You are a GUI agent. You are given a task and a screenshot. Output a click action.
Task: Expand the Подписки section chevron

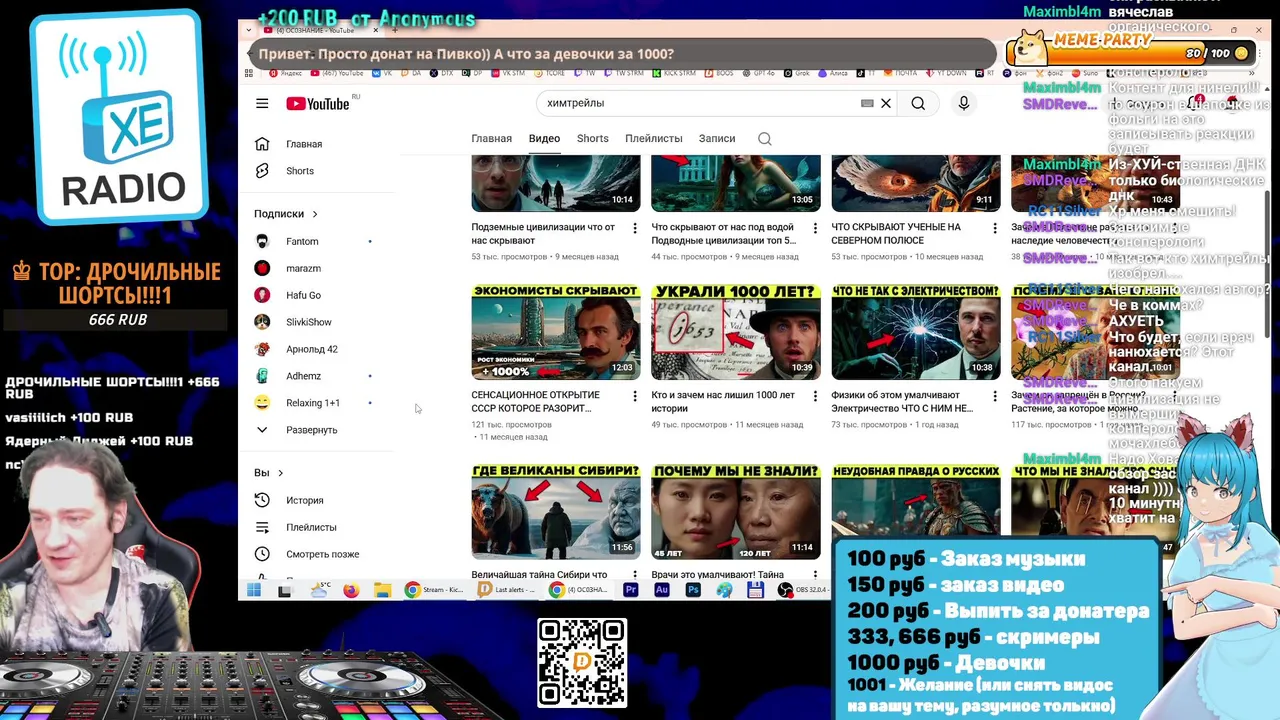315,214
